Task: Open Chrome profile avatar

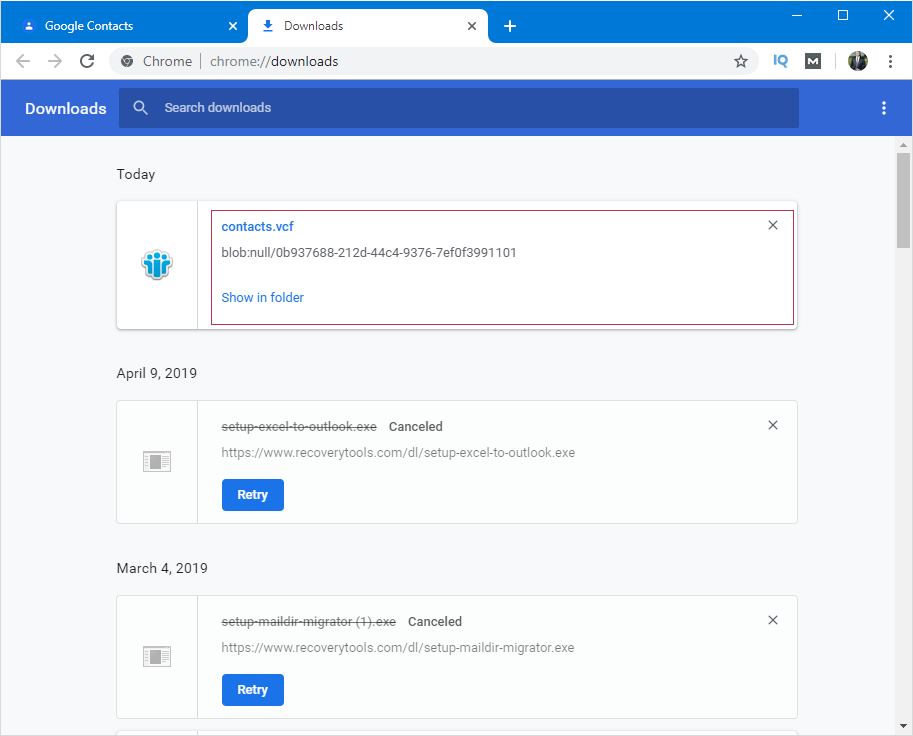Action: 858,61
